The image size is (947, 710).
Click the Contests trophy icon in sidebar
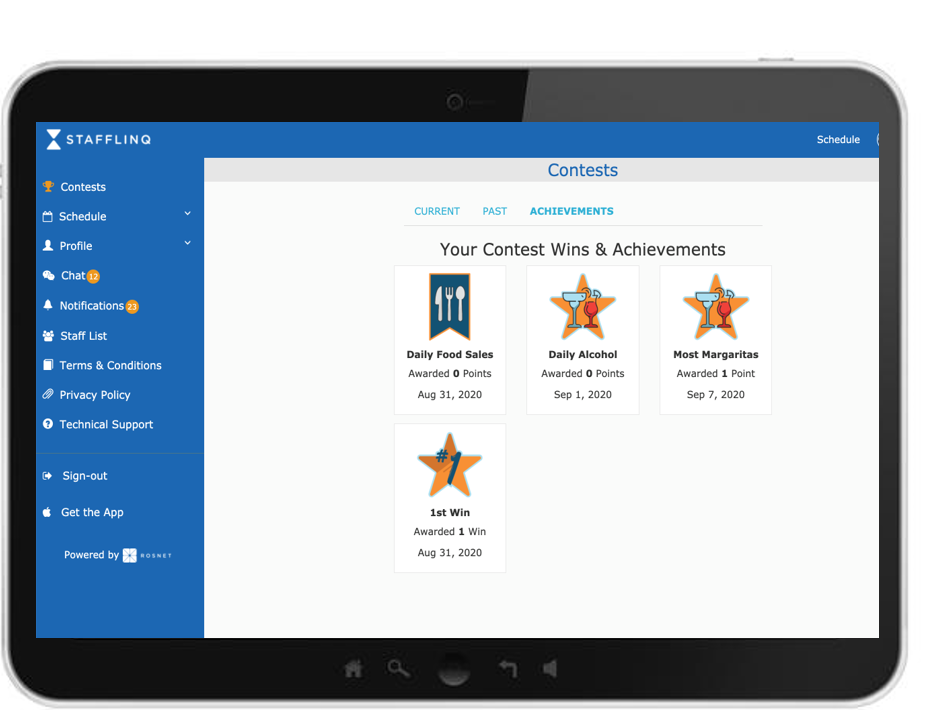pos(48,187)
